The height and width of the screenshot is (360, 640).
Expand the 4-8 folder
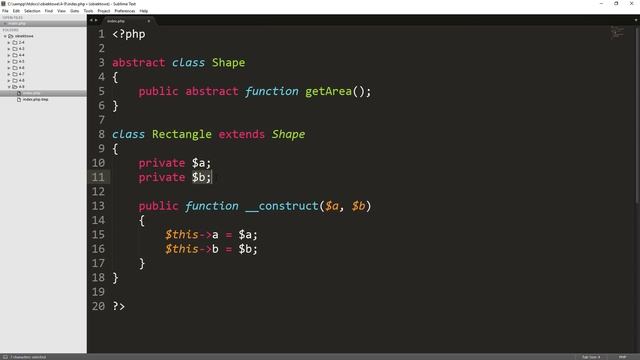click(x=9, y=80)
